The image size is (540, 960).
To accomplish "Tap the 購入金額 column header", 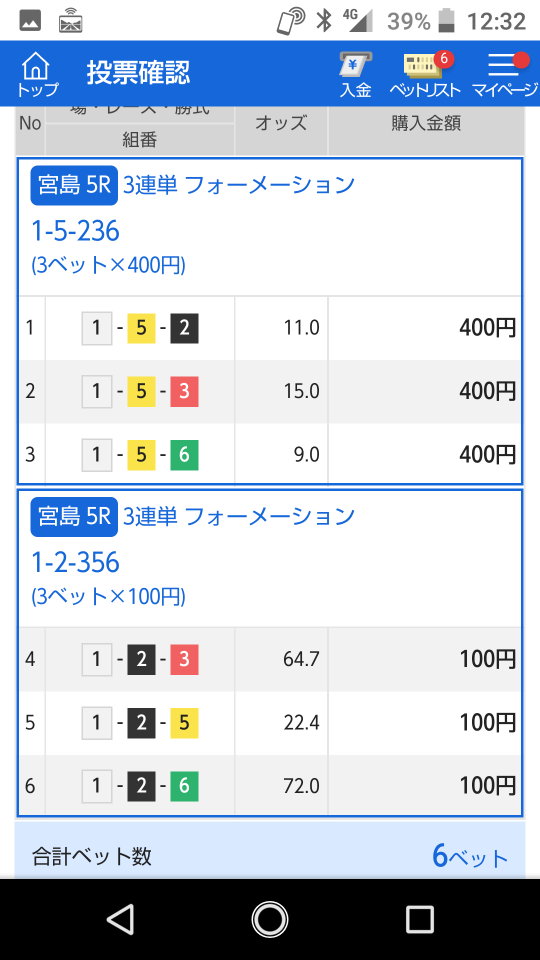I will point(426,124).
